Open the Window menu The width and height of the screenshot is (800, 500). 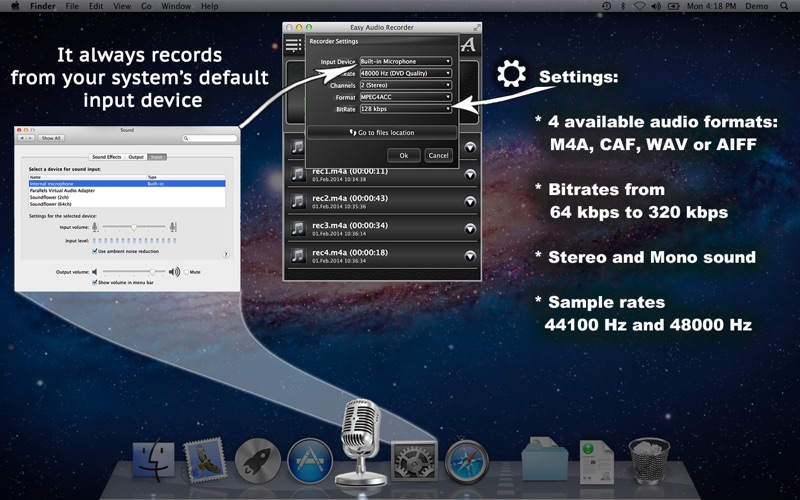pos(176,6)
